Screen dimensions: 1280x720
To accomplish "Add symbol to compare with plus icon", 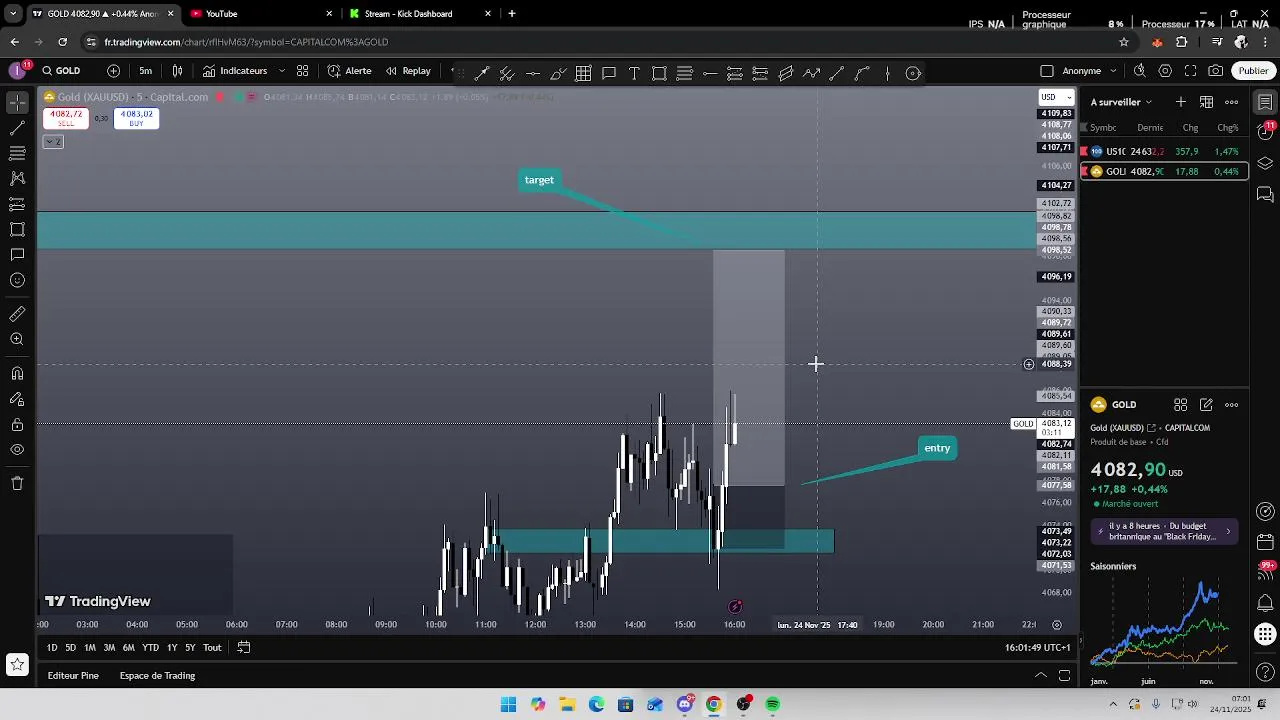I will coord(113,71).
